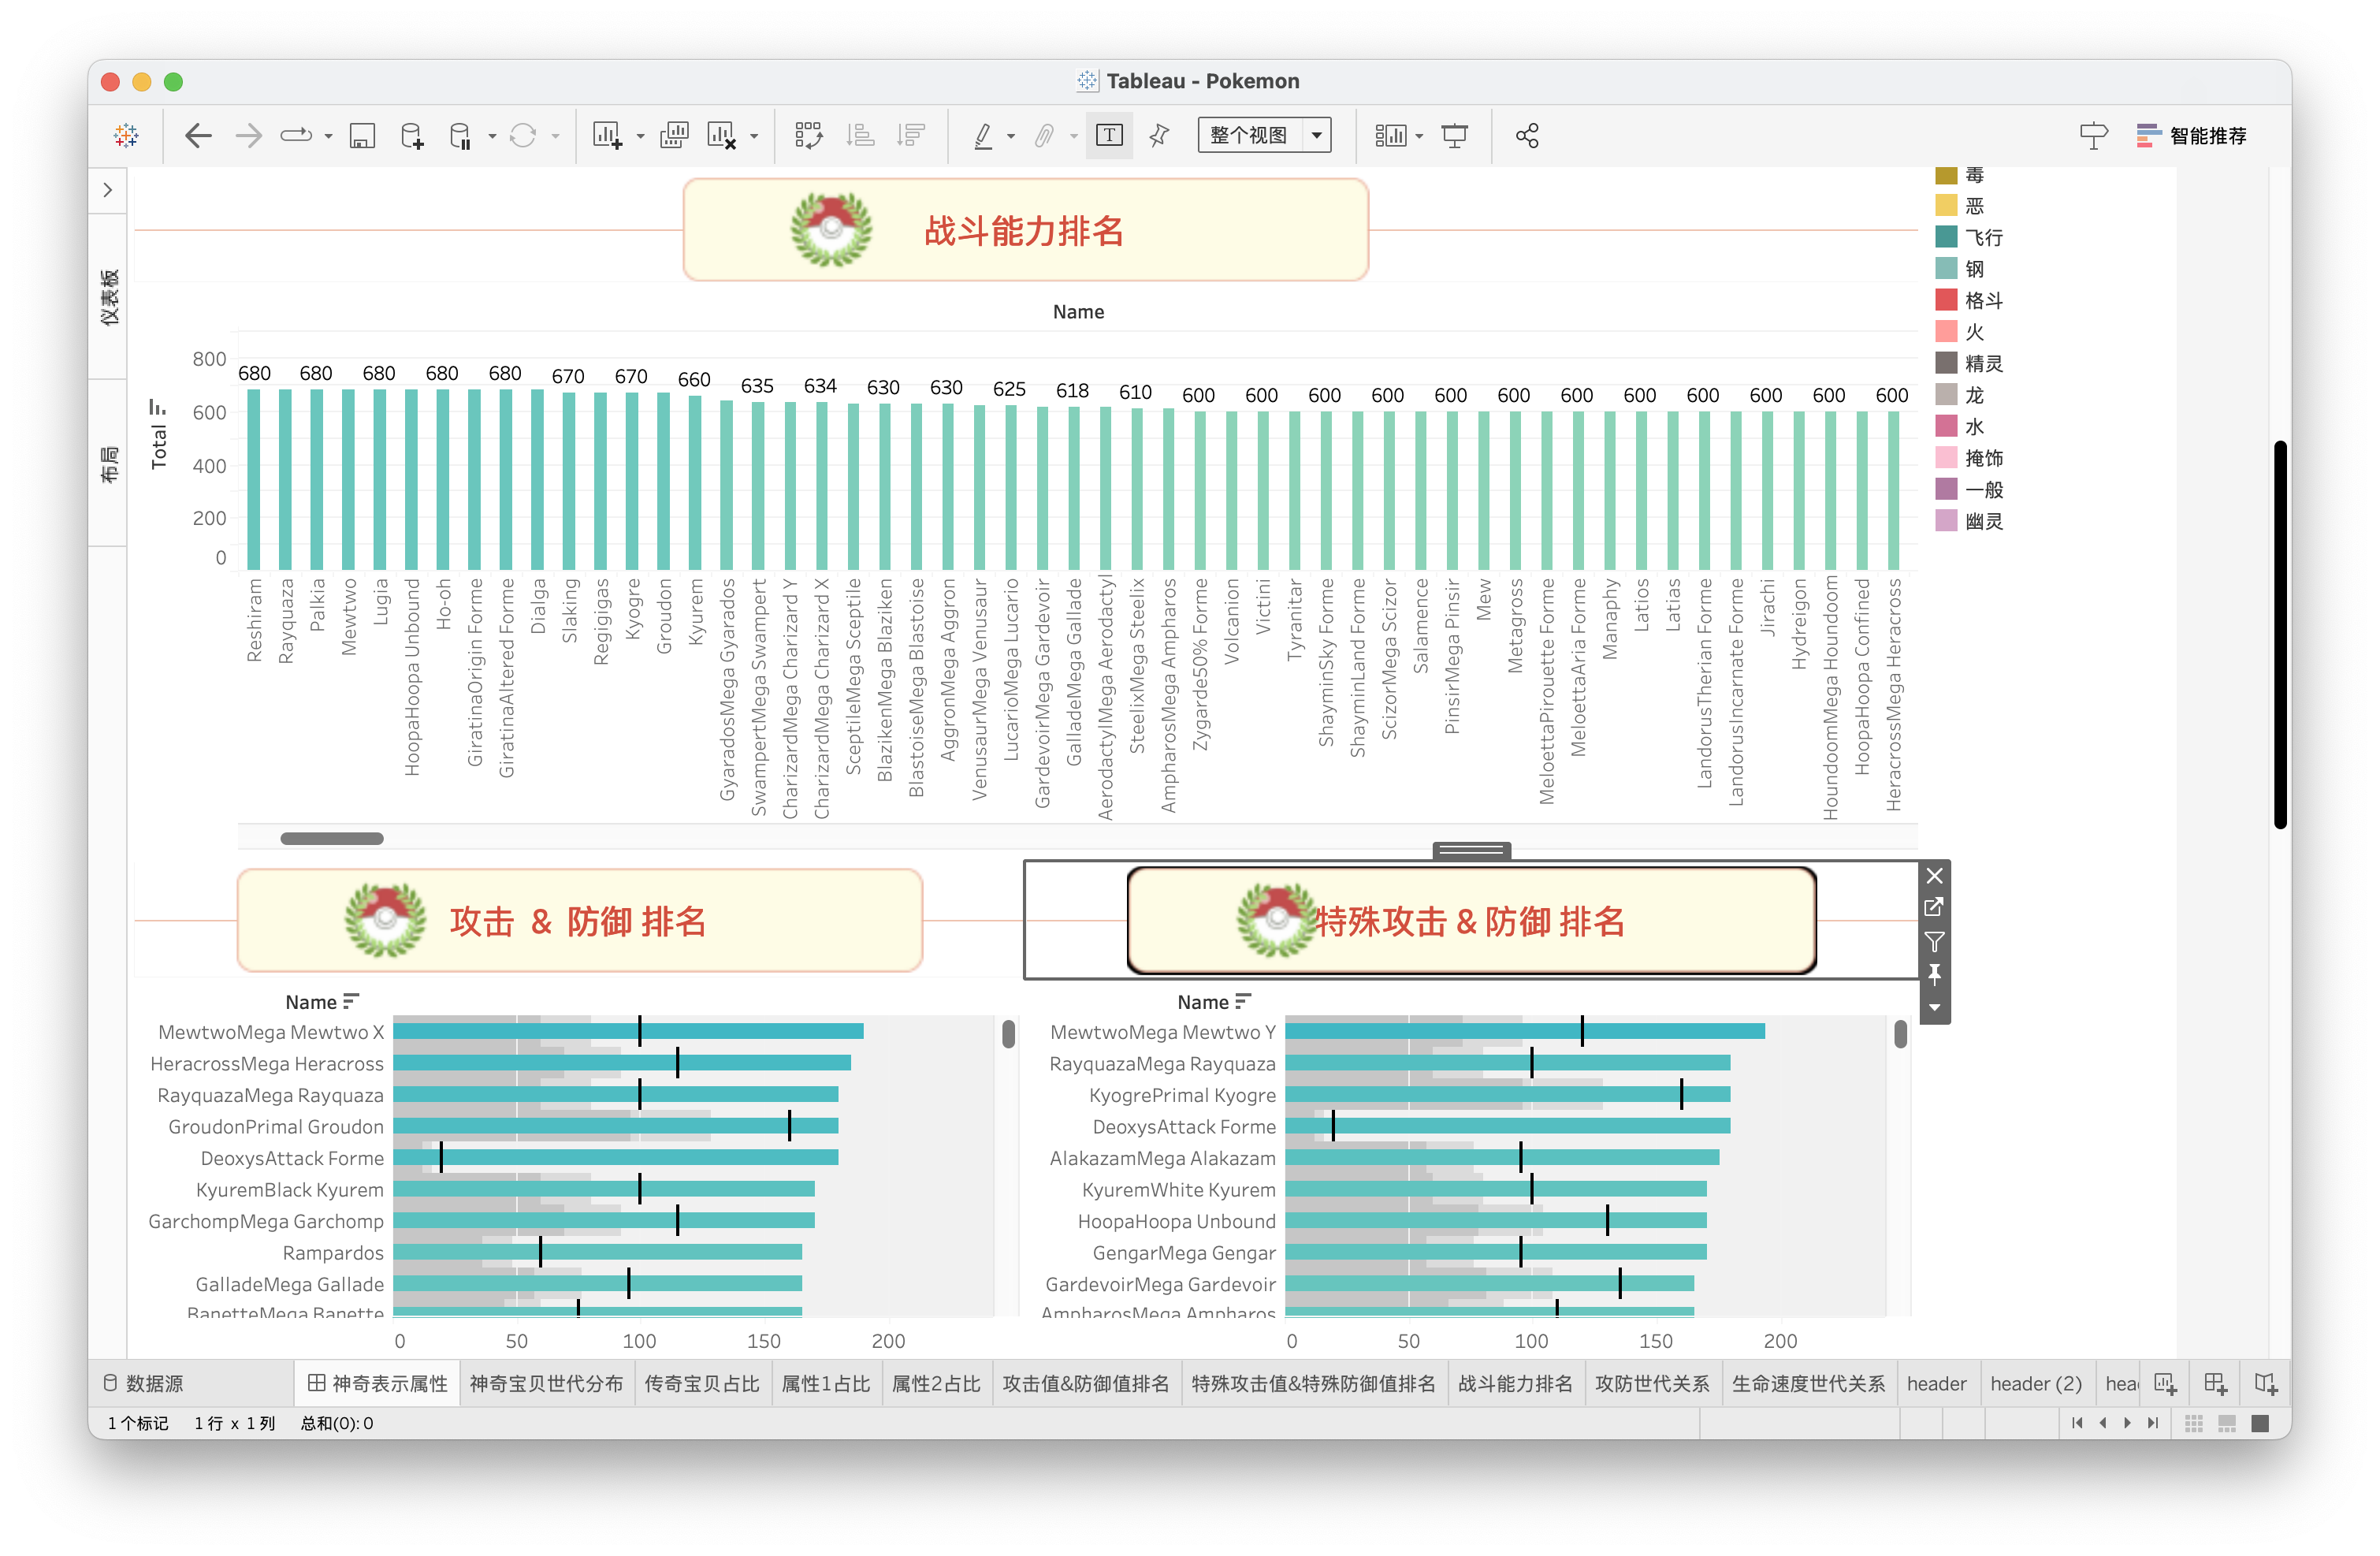Share the workbook with others

(x=1526, y=135)
